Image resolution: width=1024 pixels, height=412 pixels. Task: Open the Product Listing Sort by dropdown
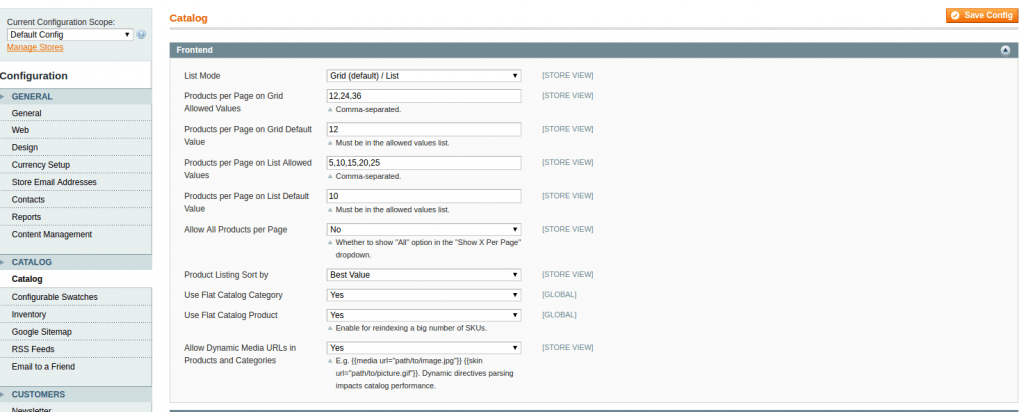pyautogui.click(x=424, y=275)
